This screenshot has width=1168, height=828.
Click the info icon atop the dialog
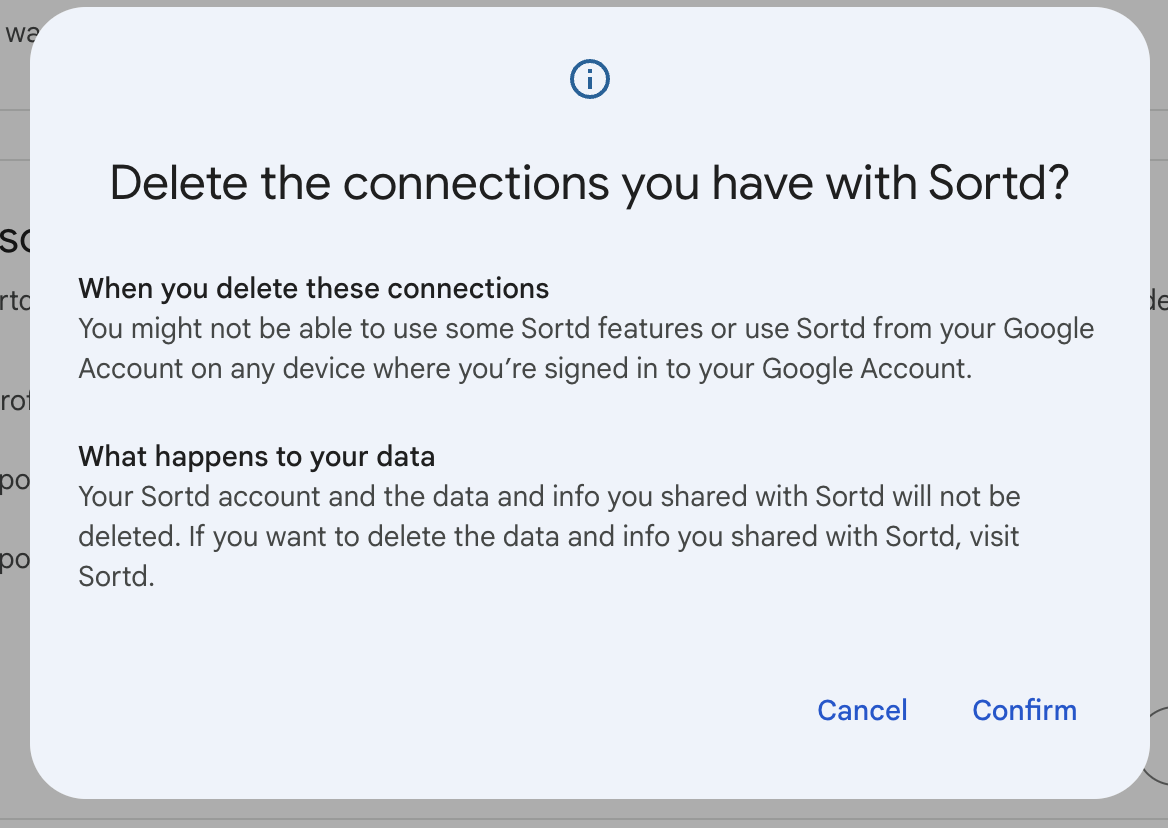point(589,79)
